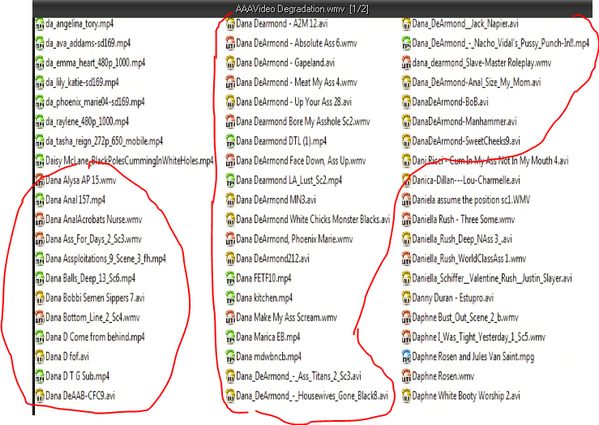
Task: Click the icon of Dana kitchen.mp4
Action: (230, 298)
